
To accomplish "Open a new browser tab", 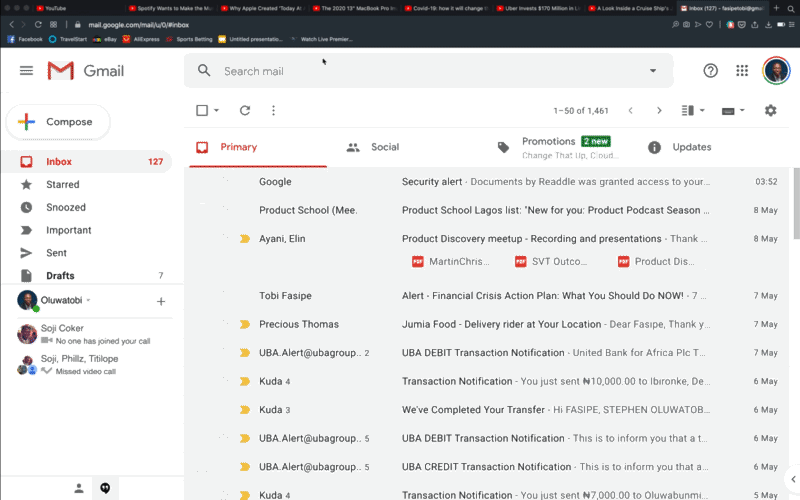I will [776, 8].
